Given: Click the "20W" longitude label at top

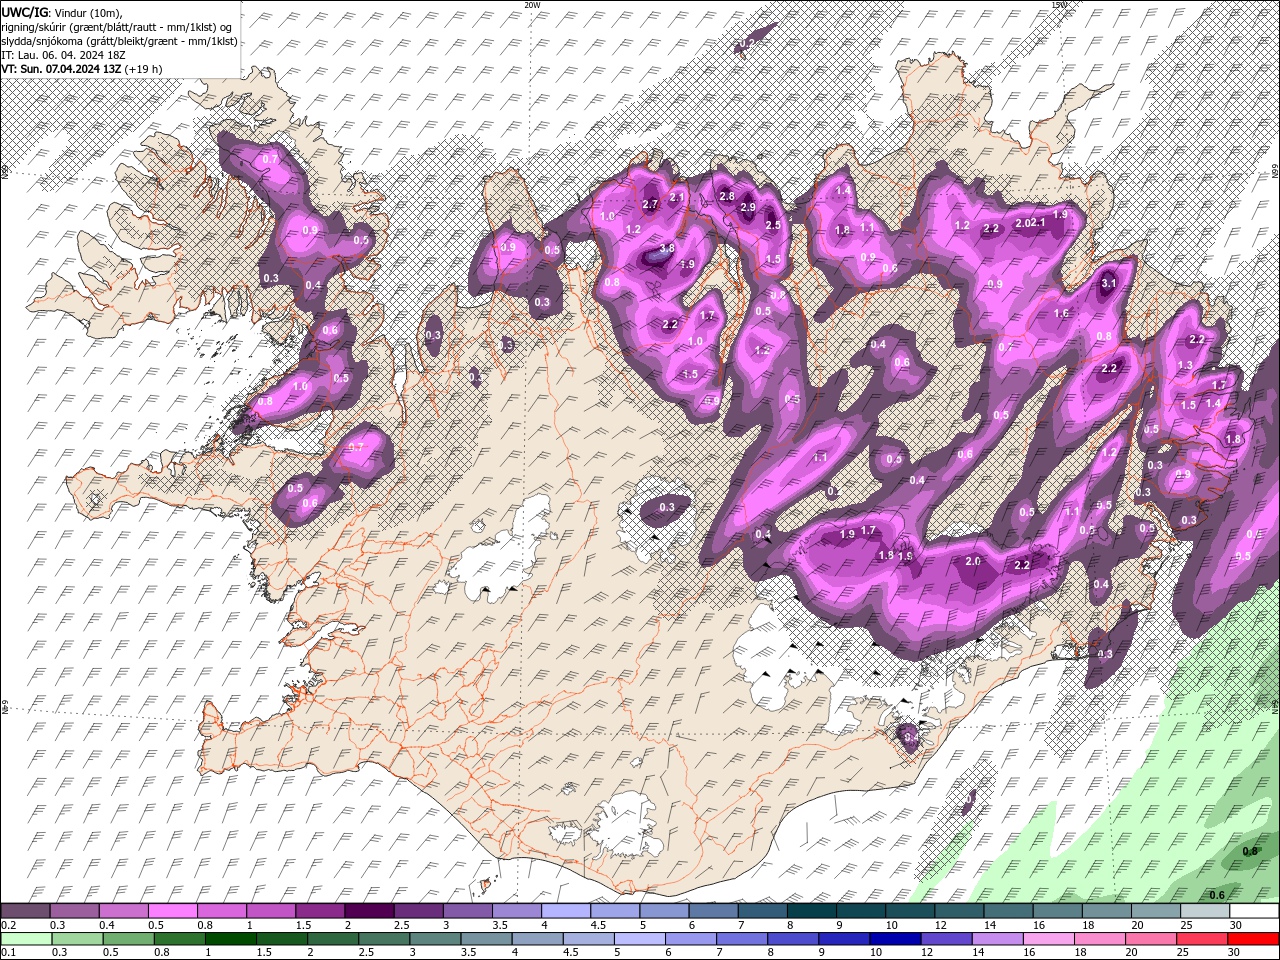Looking at the screenshot, I should point(532,5).
